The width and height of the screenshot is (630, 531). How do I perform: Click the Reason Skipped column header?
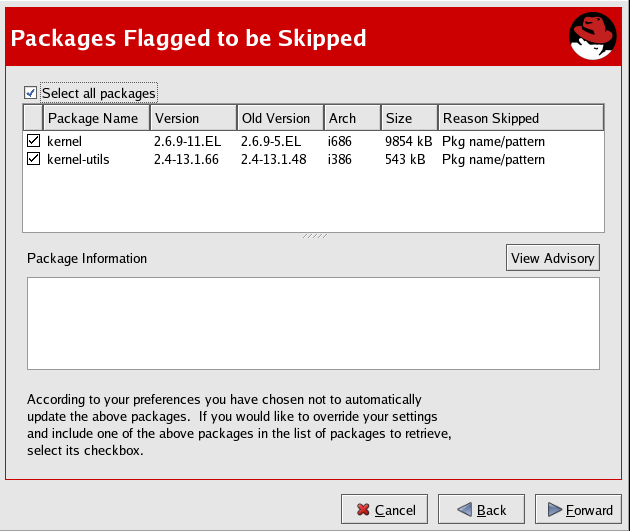pos(520,118)
